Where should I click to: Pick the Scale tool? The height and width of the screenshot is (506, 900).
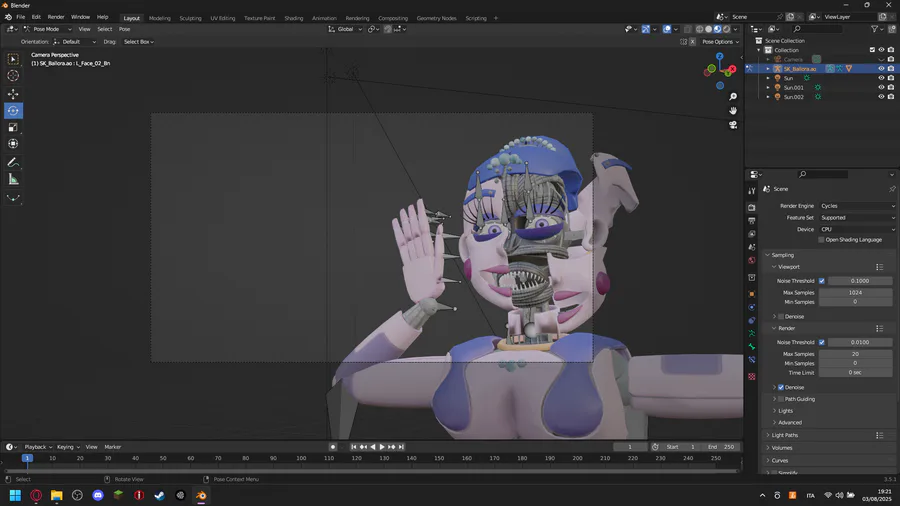13,127
